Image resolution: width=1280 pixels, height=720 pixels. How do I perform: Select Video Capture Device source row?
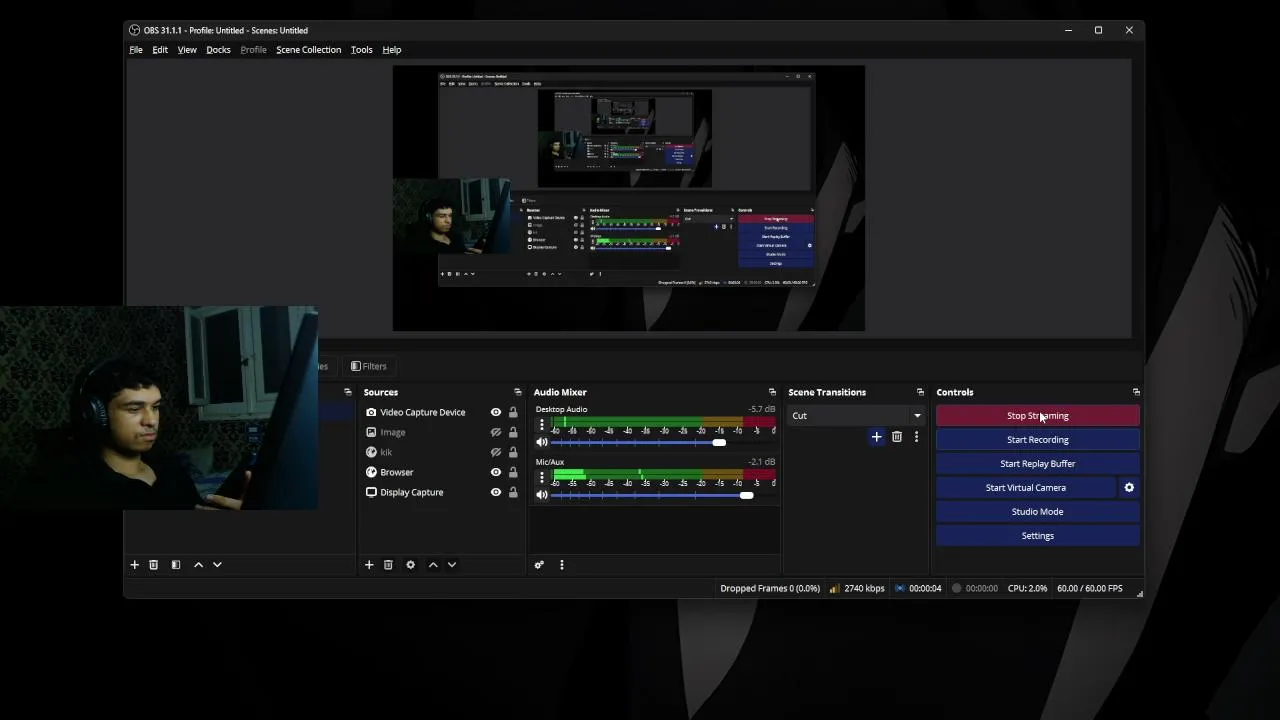click(x=440, y=412)
